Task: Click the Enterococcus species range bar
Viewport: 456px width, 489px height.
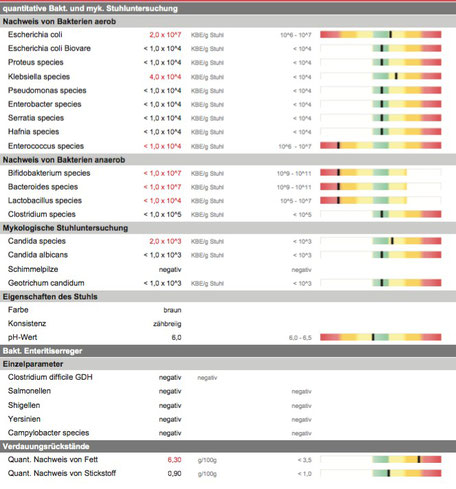Action: pos(381,145)
